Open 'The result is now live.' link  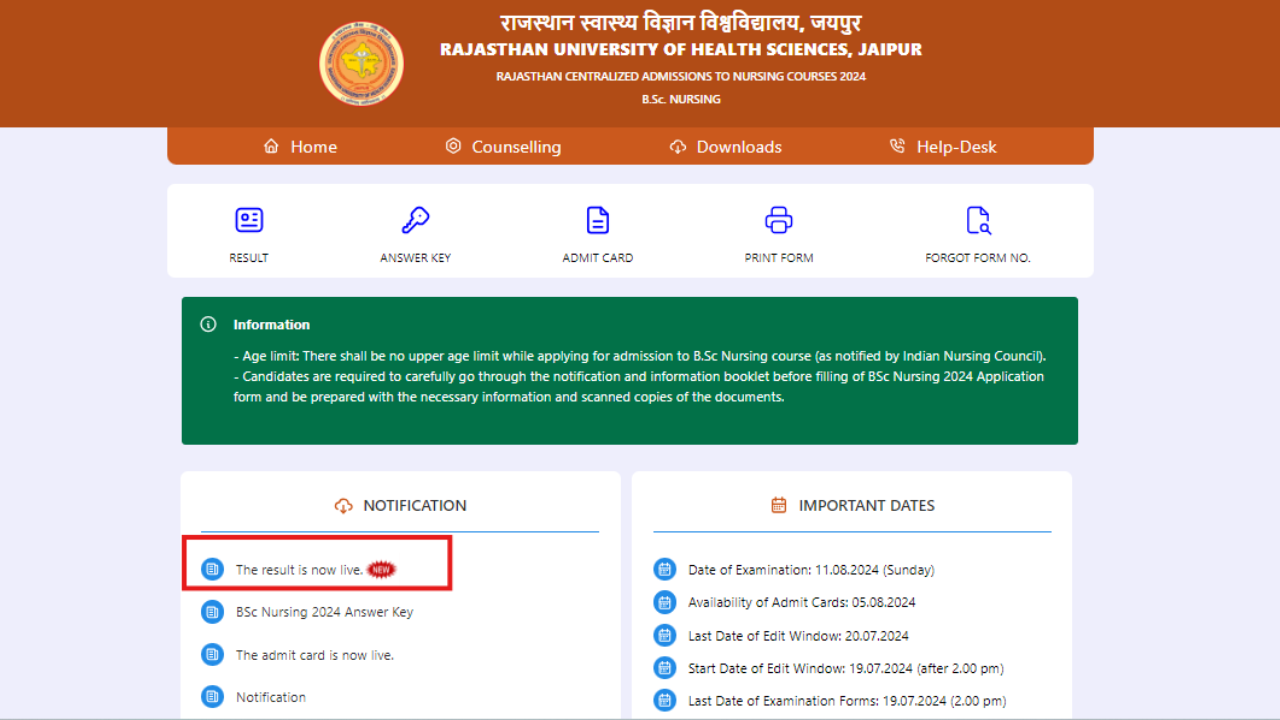tap(299, 570)
